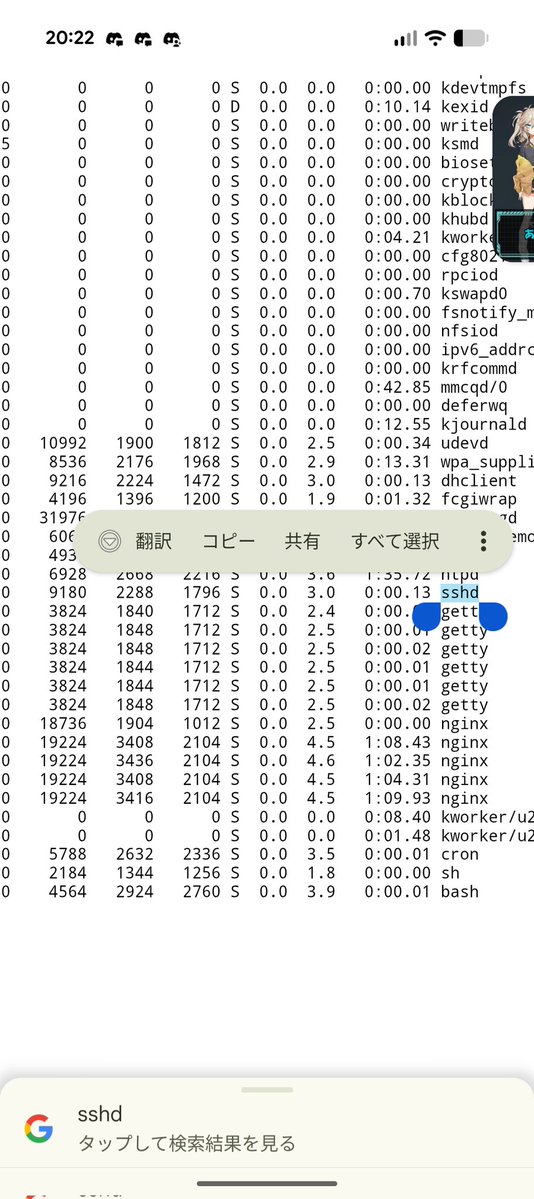Tap the 0:10.14 time in kexid row
This screenshot has width=534, height=1199.
coord(397,106)
